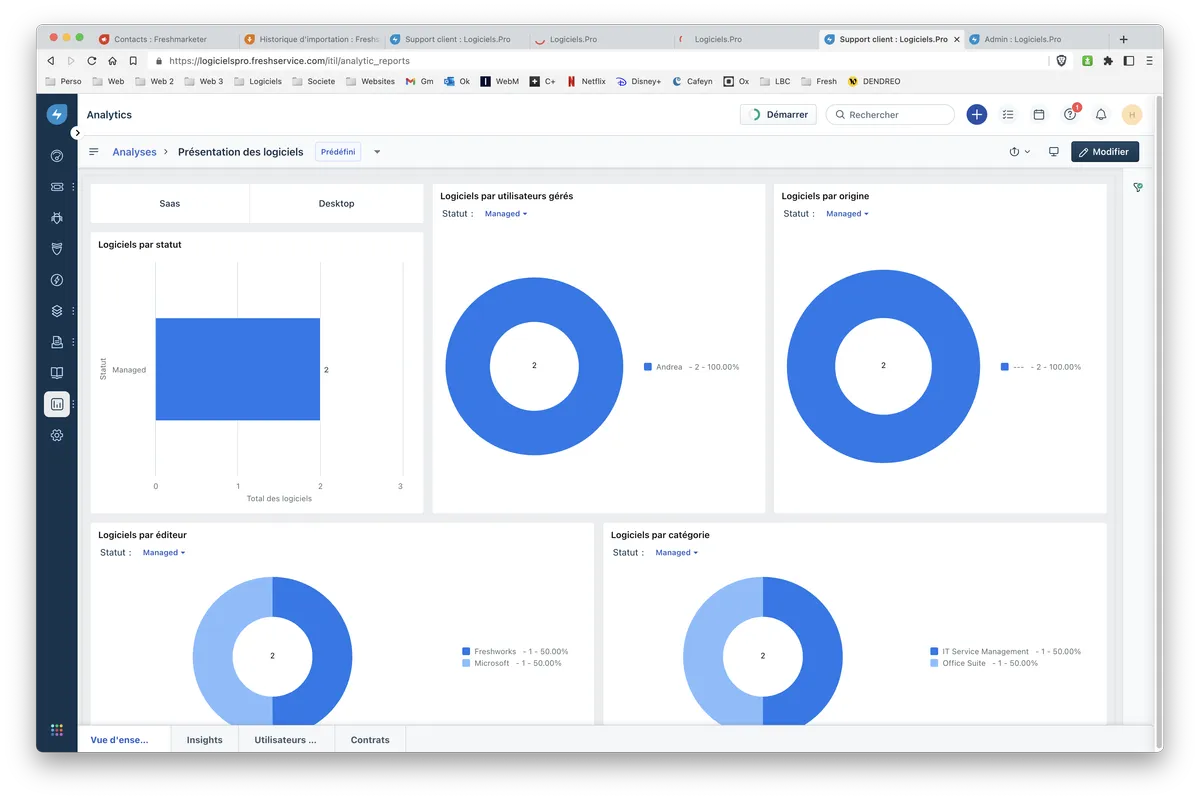Viewport: 1200px width, 800px height.
Task: Open the user avatar H menu
Action: pos(1132,115)
